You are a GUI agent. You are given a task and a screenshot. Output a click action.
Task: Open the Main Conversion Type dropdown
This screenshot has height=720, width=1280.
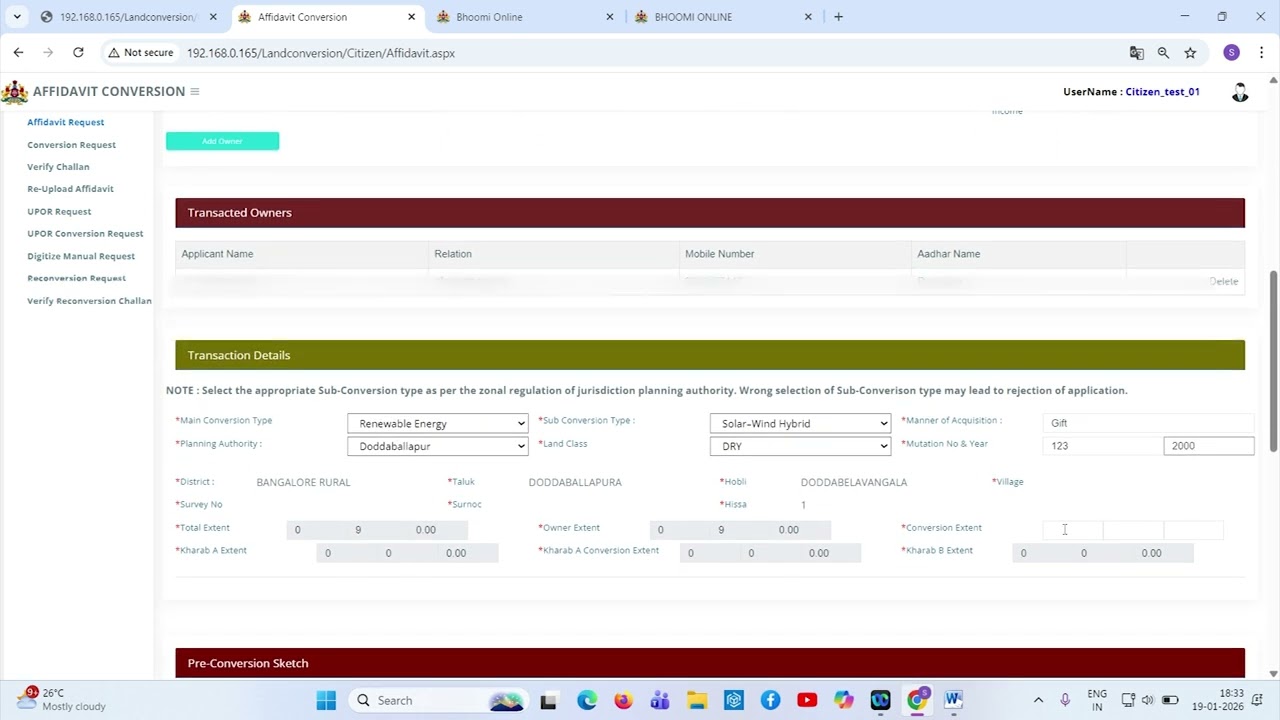click(438, 423)
